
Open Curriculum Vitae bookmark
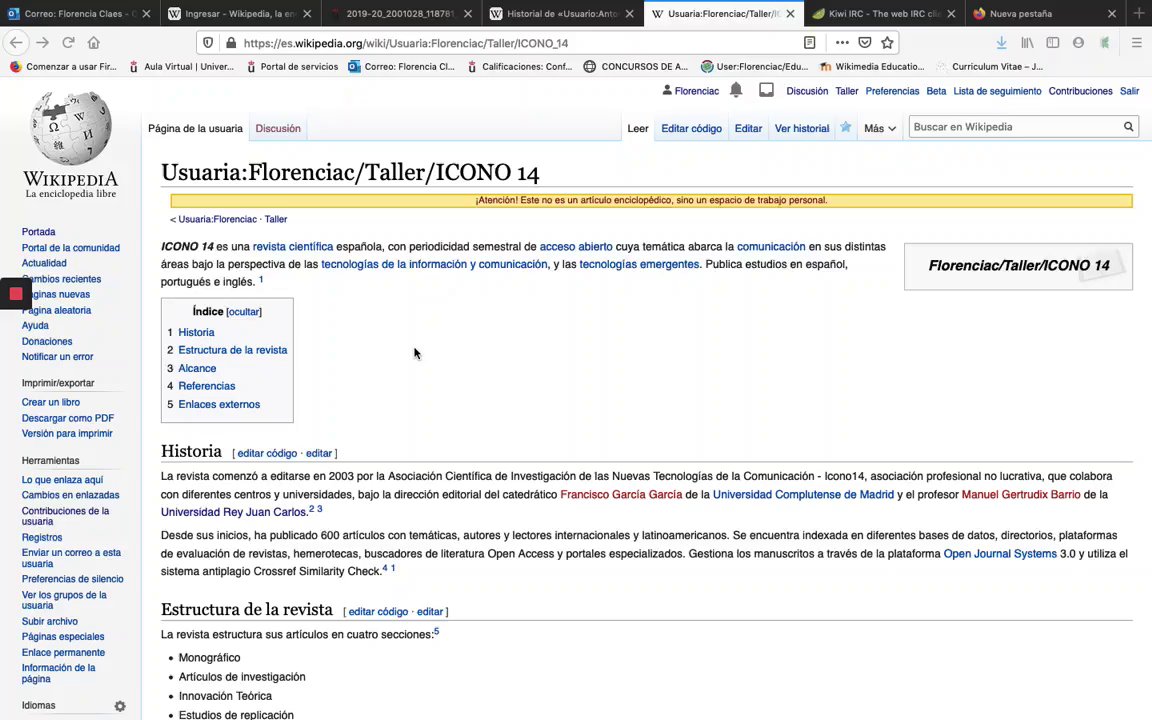tap(990, 66)
